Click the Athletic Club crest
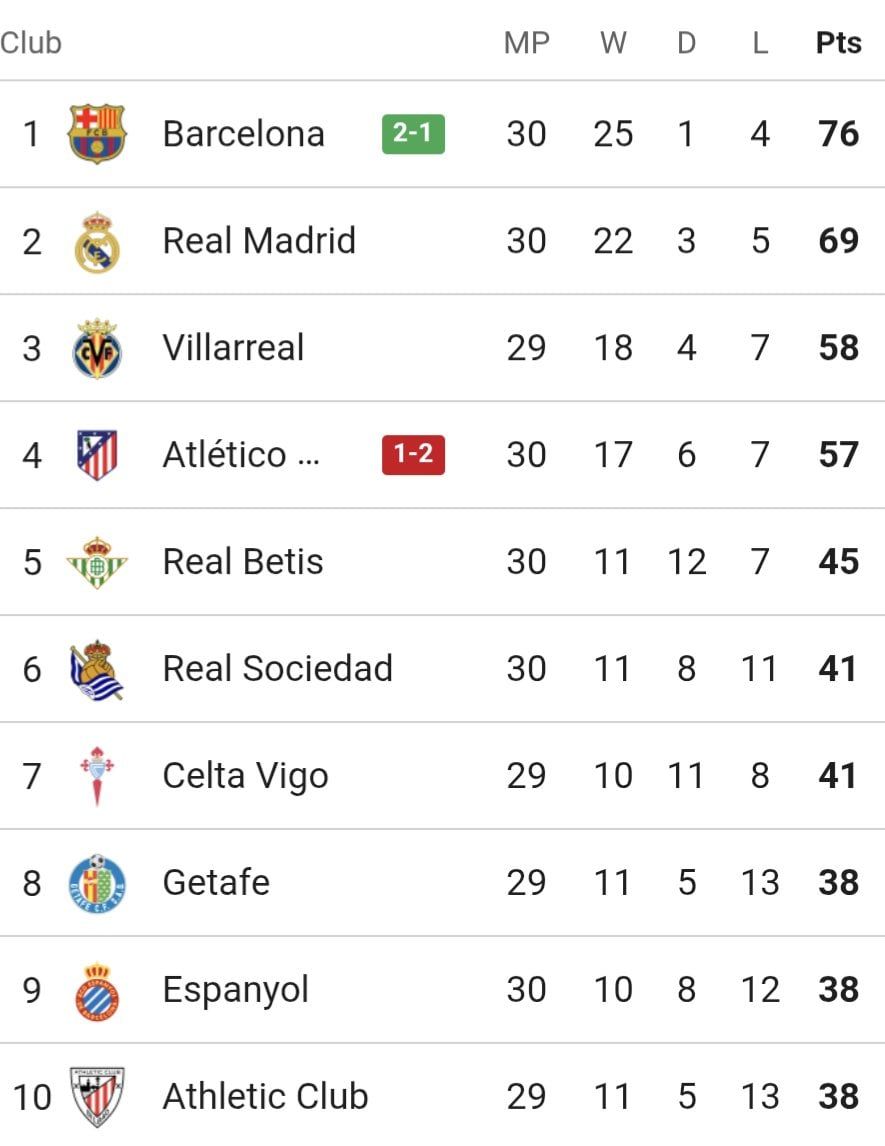 [97, 1097]
